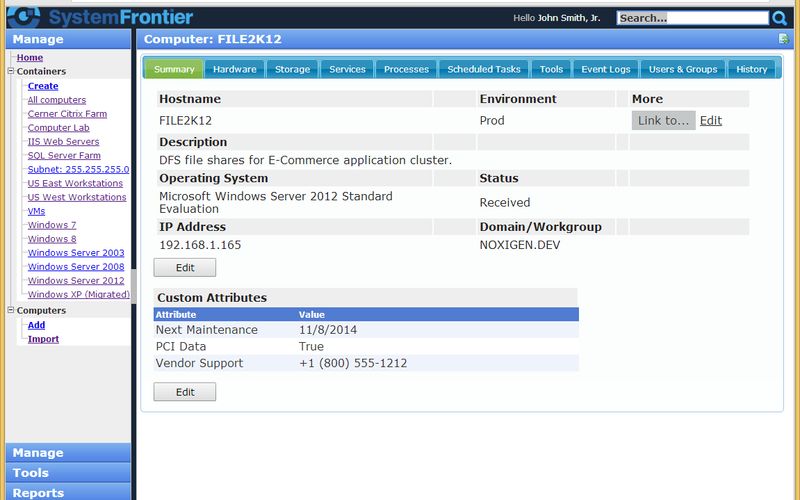800x500 pixels.
Task: Click the search magnifier icon
Action: [x=779, y=18]
